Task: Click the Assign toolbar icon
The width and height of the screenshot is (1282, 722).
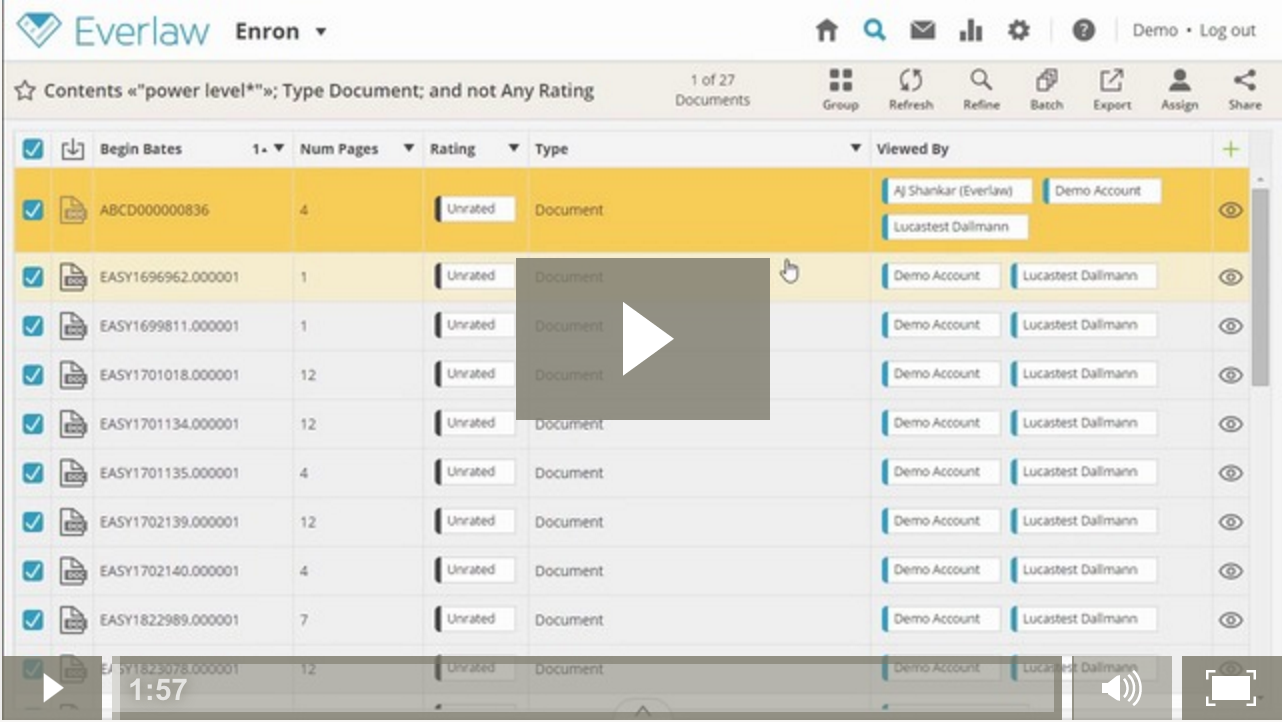Action: click(x=1180, y=89)
